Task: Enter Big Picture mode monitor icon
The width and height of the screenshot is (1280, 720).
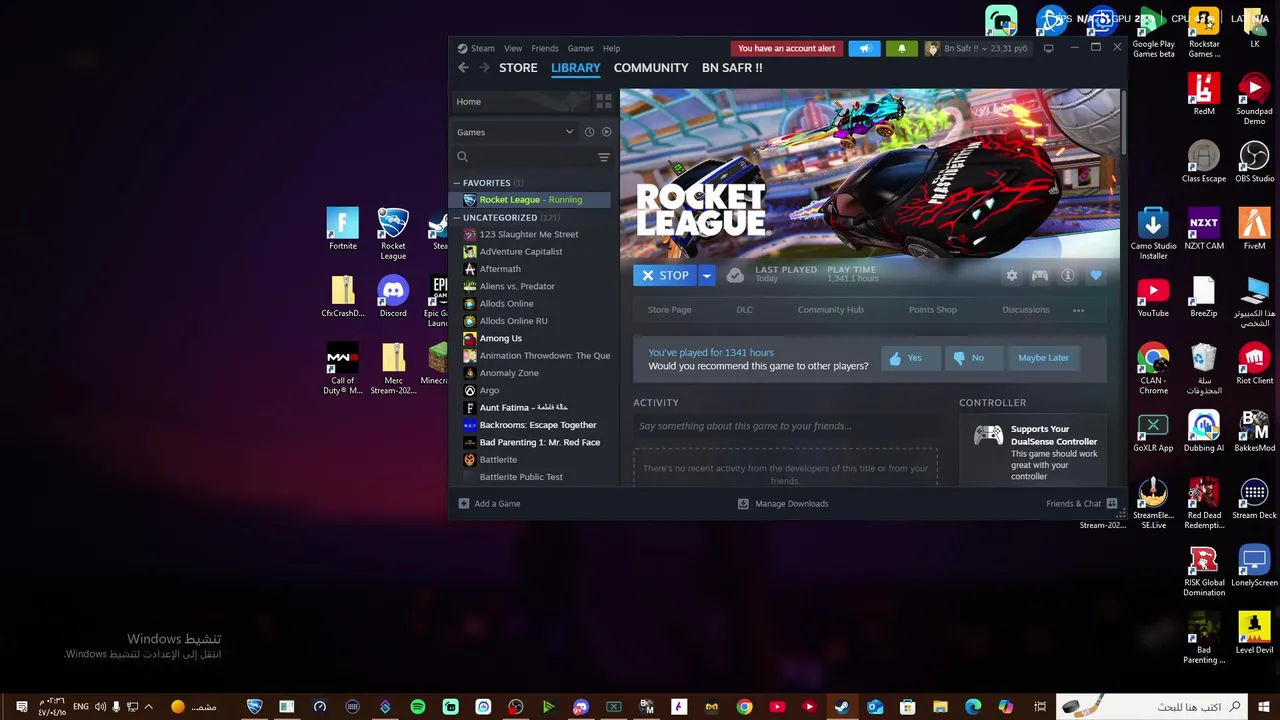Action: point(1048,48)
